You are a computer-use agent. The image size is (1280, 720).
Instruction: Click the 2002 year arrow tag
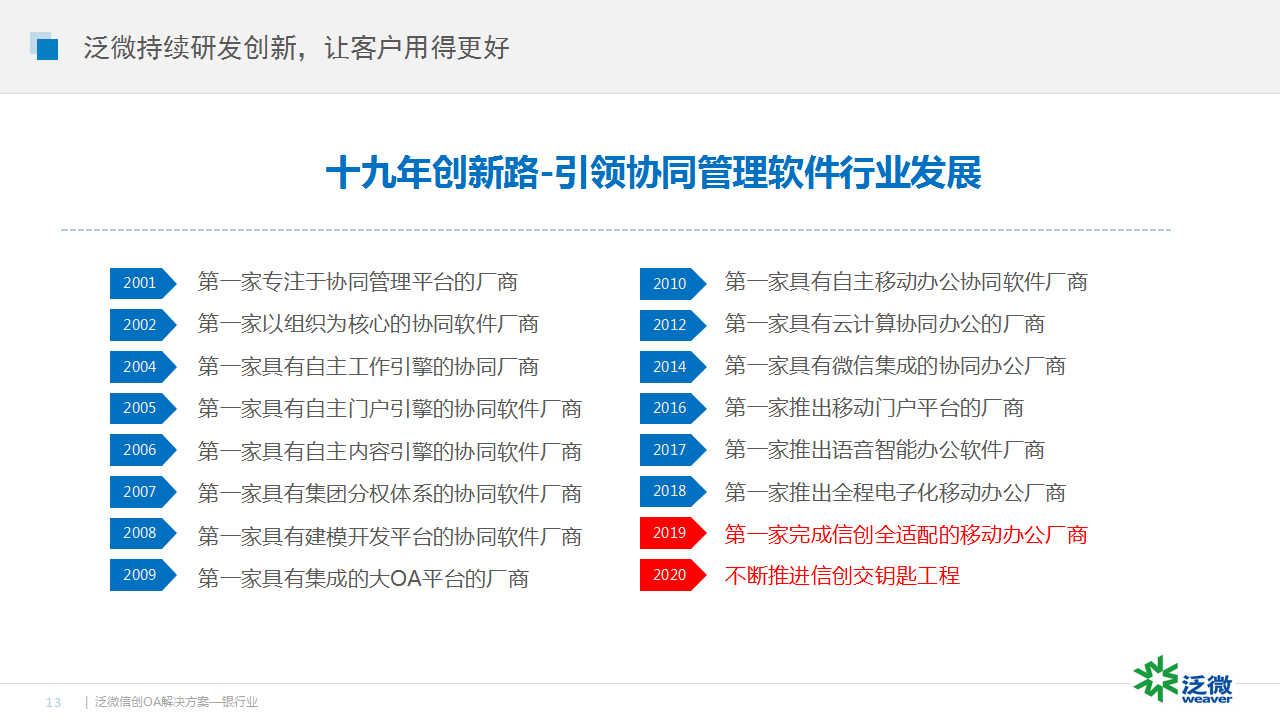tap(143, 325)
